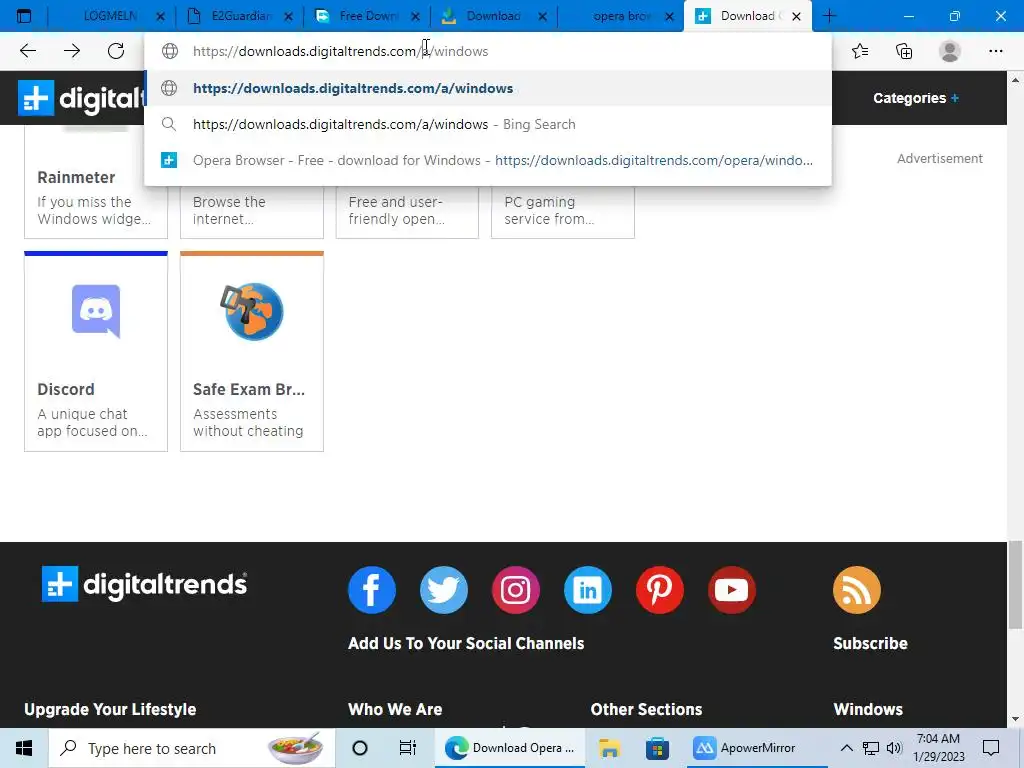Click the Who We Are footer heading
The image size is (1024, 768).
tap(395, 709)
